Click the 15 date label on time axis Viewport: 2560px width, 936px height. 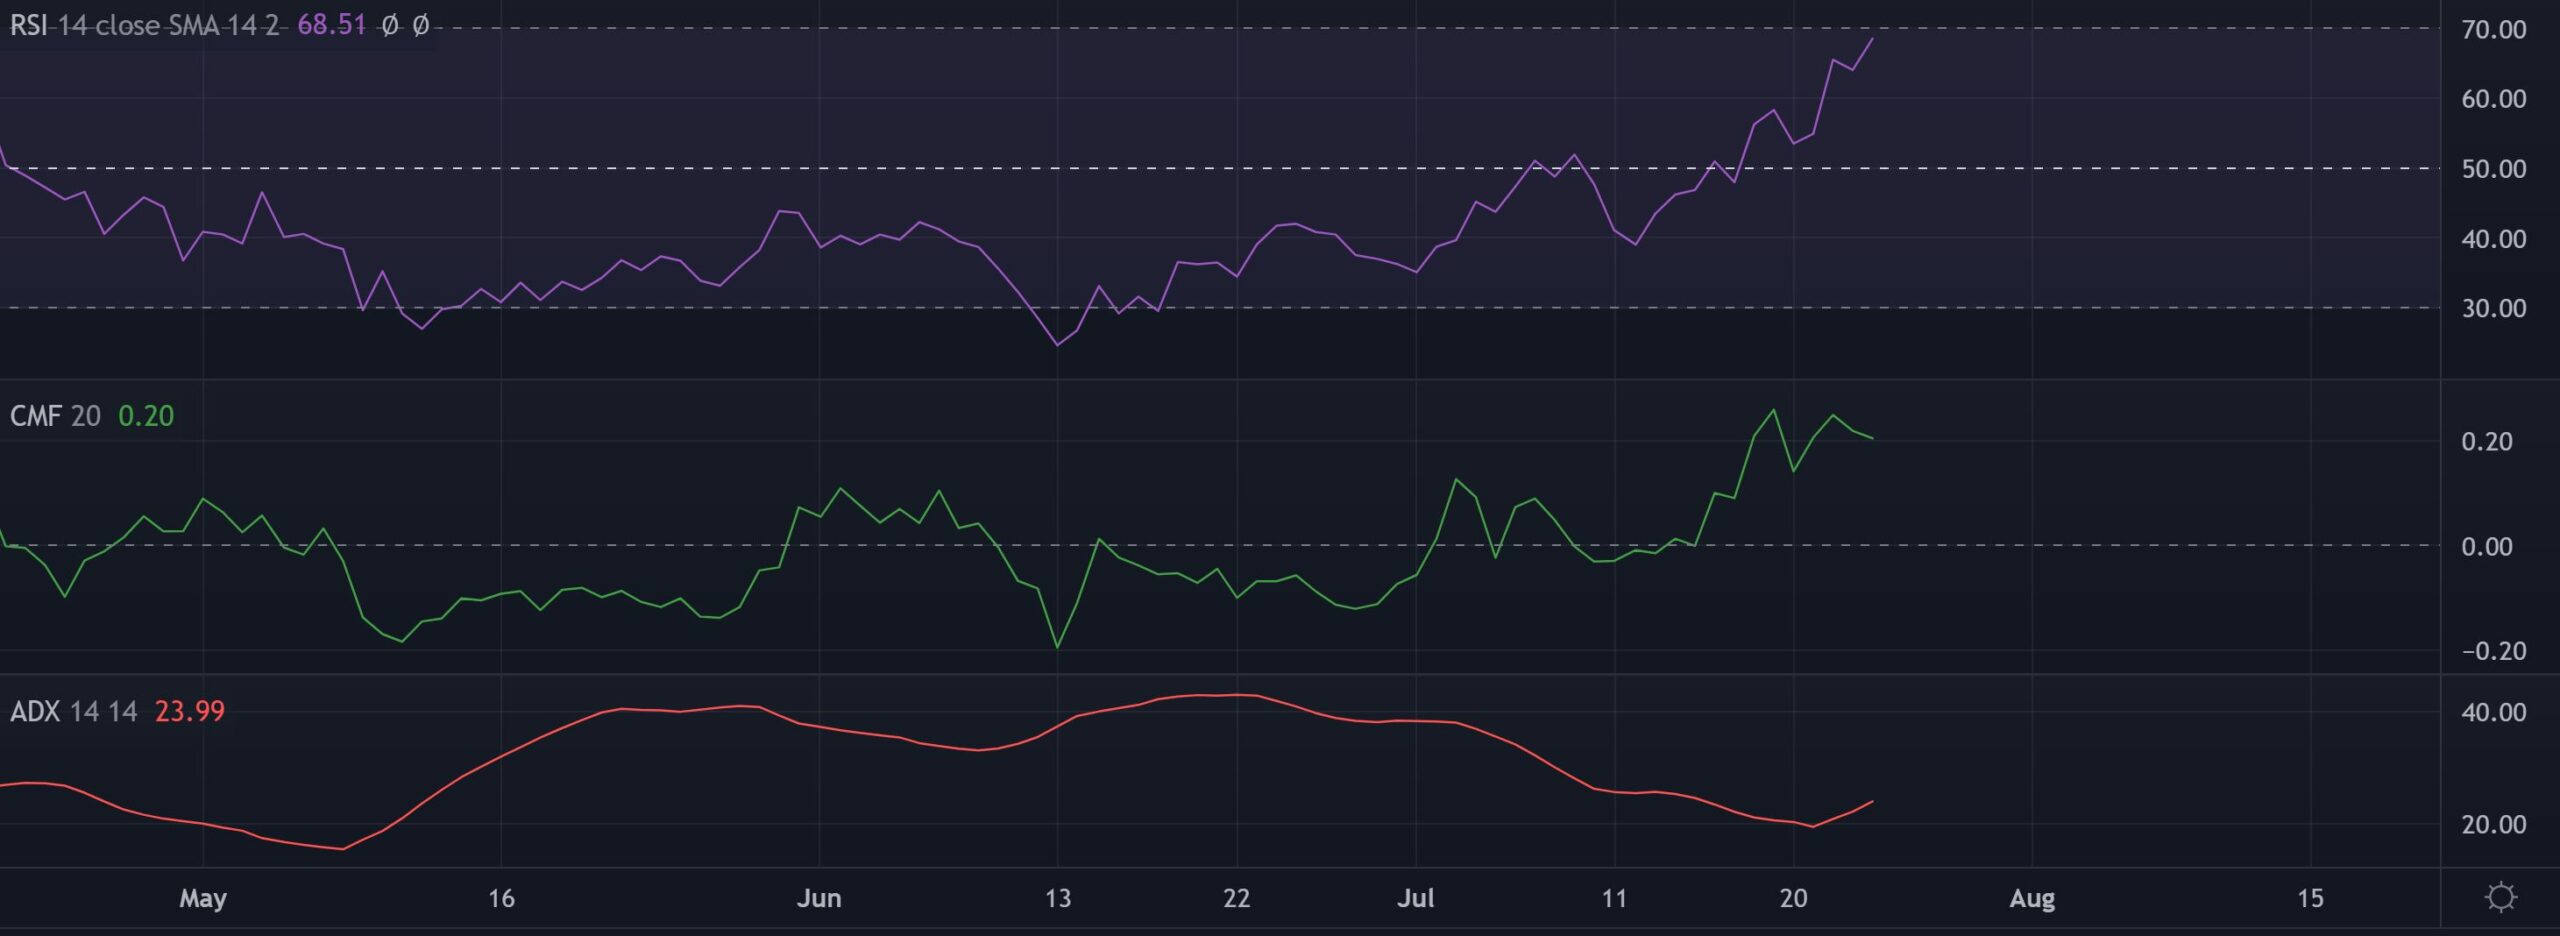2310,898
